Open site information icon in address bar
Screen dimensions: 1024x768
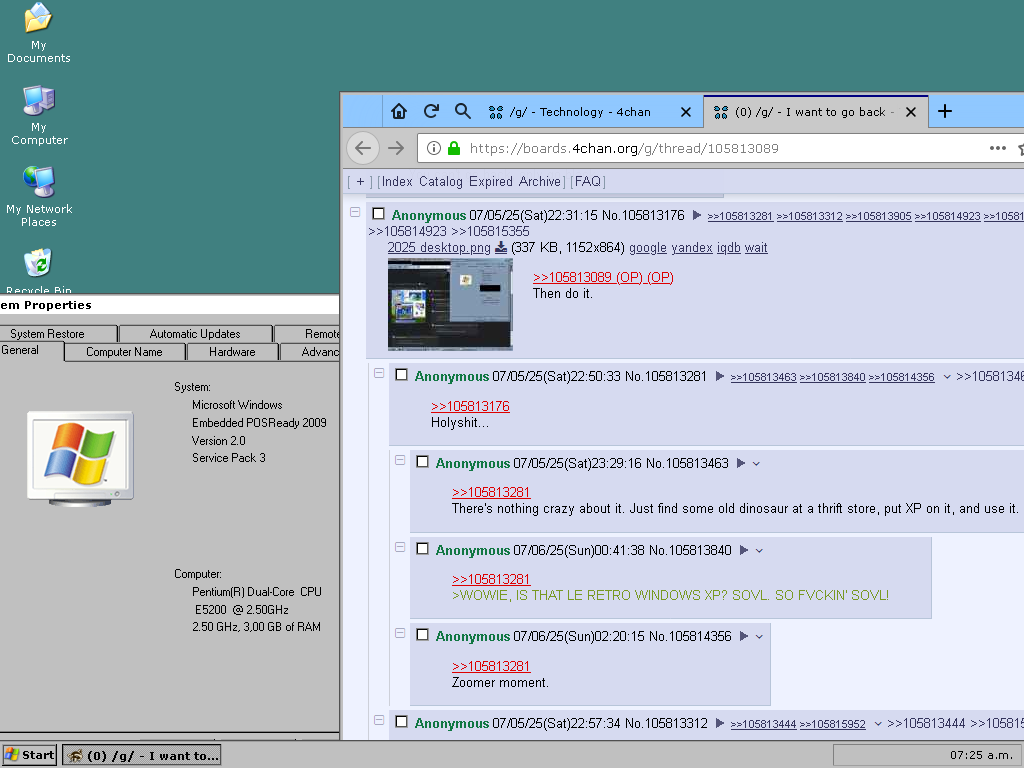tap(434, 148)
